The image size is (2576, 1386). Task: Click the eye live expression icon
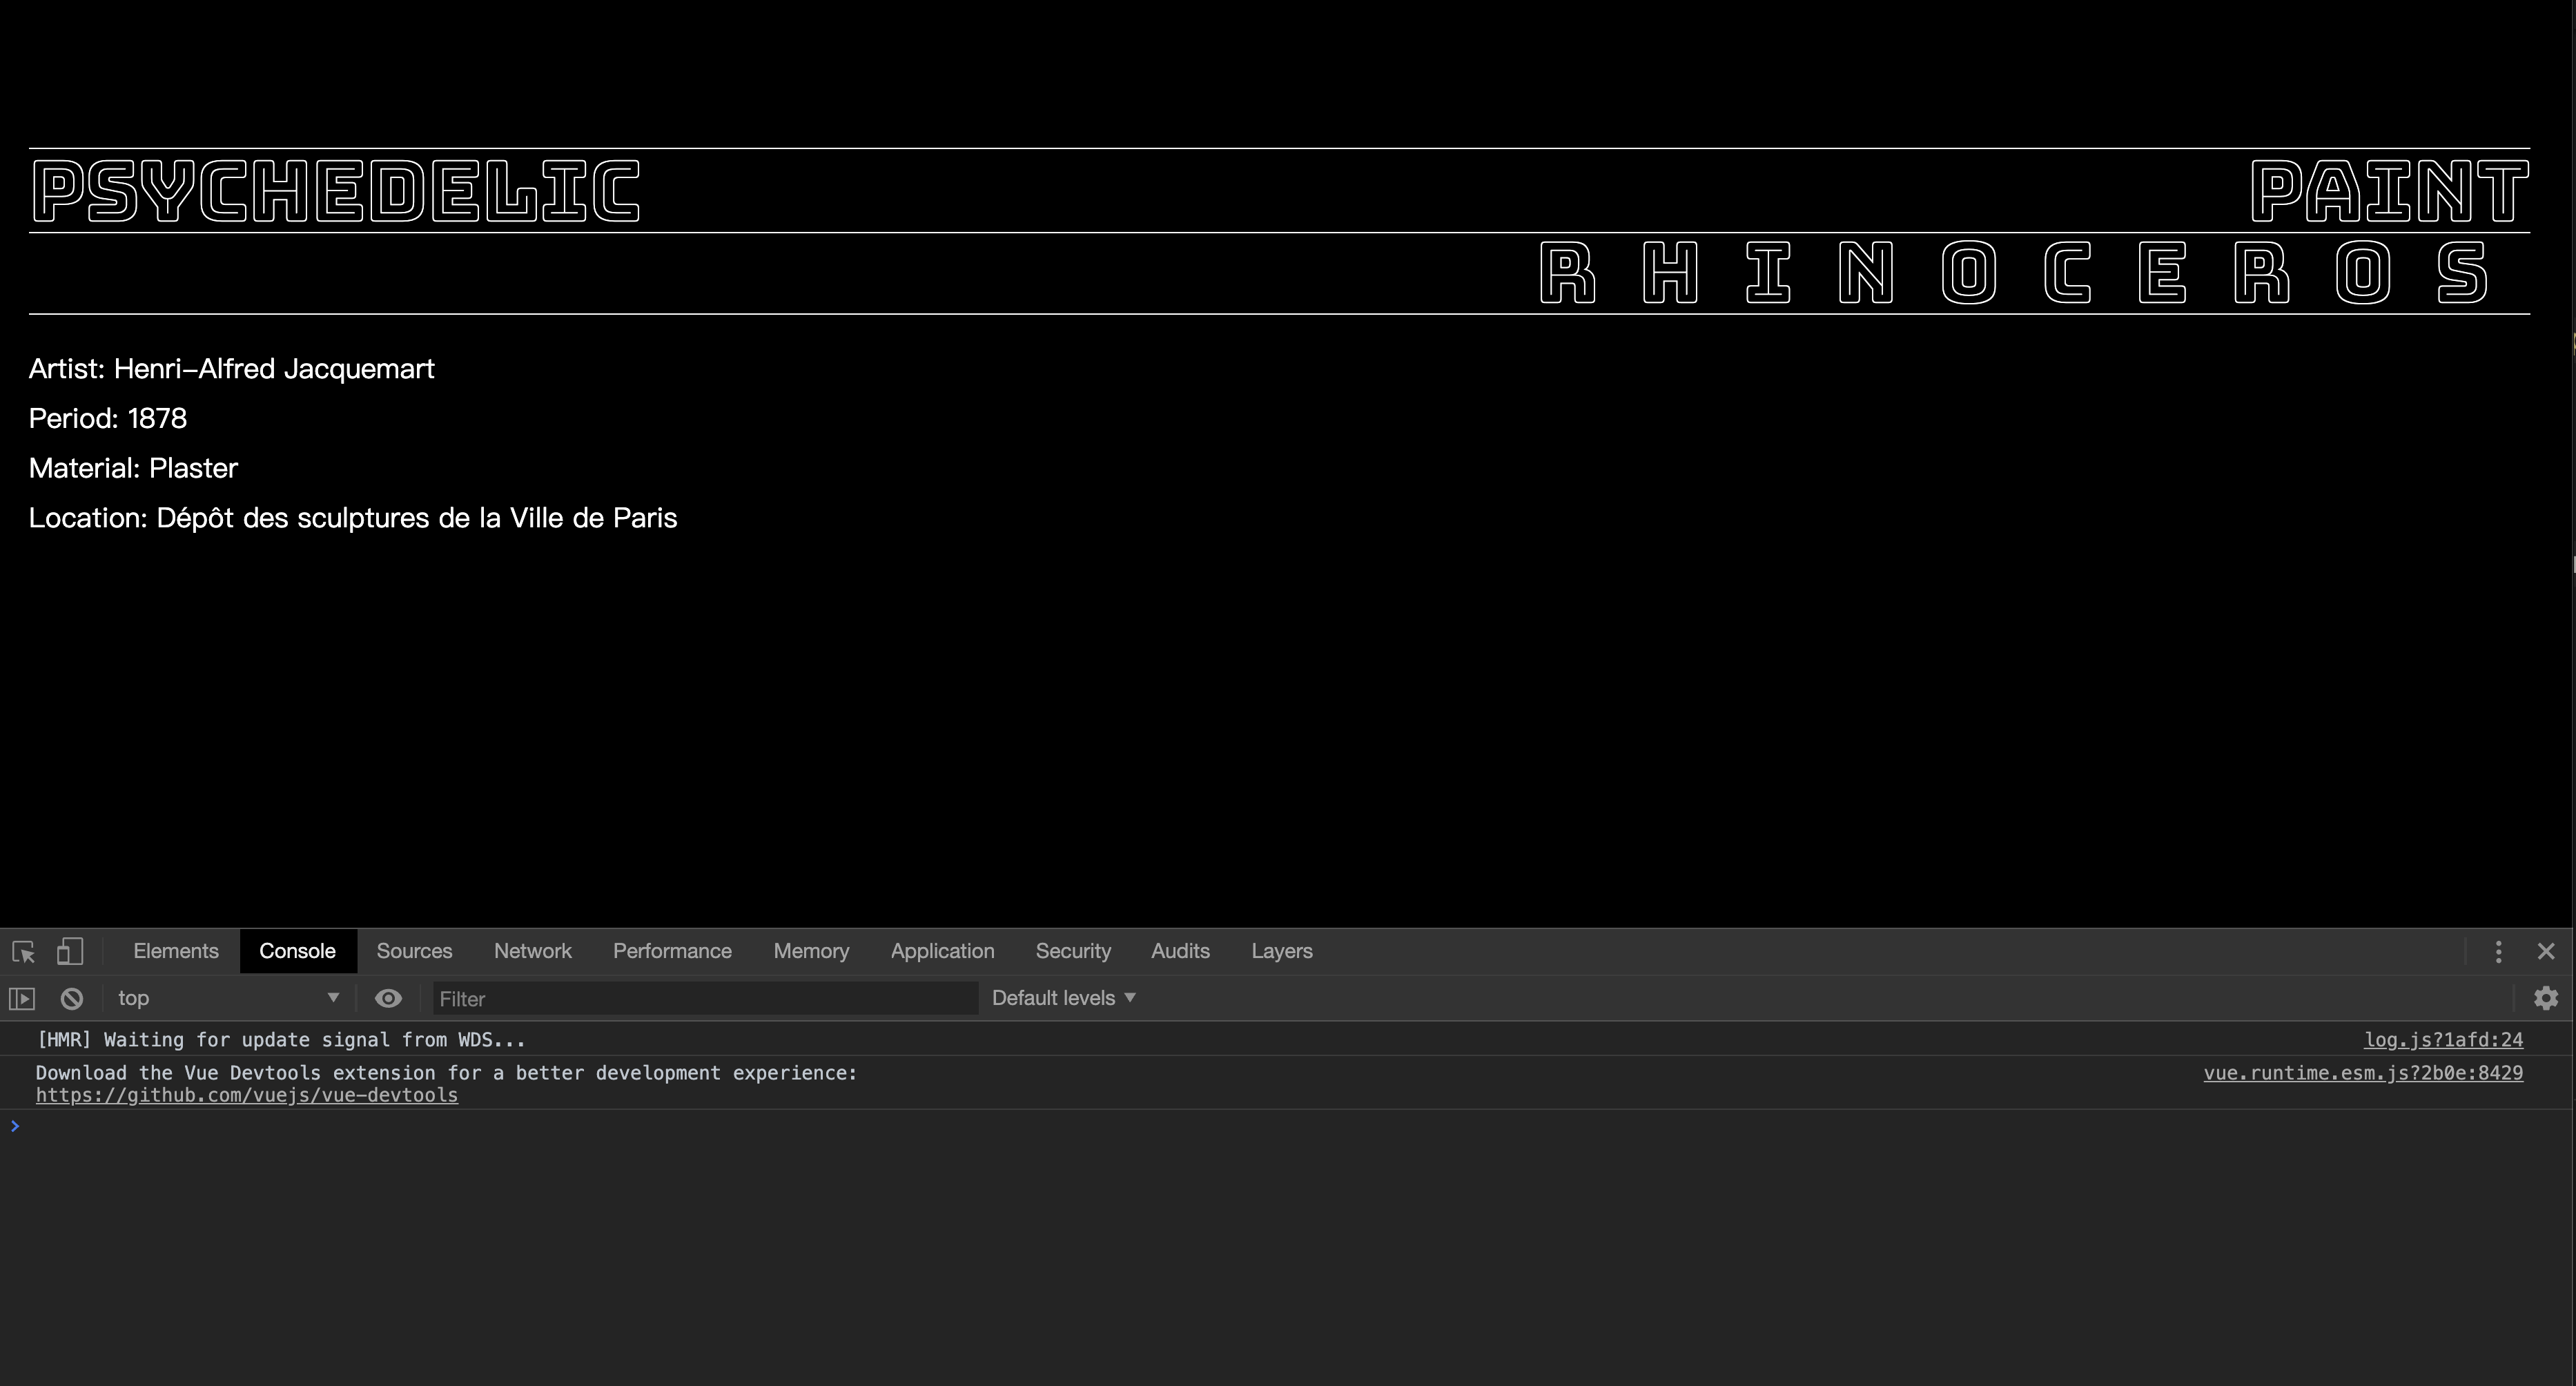(388, 998)
